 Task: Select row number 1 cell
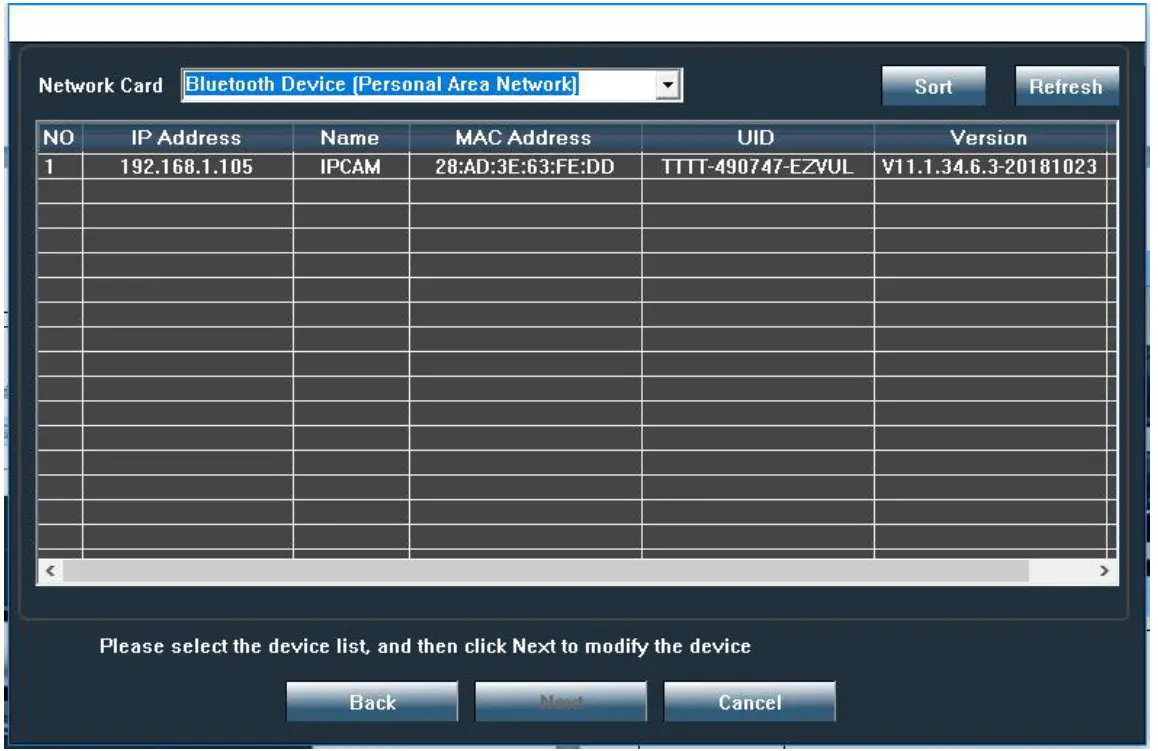point(59,166)
